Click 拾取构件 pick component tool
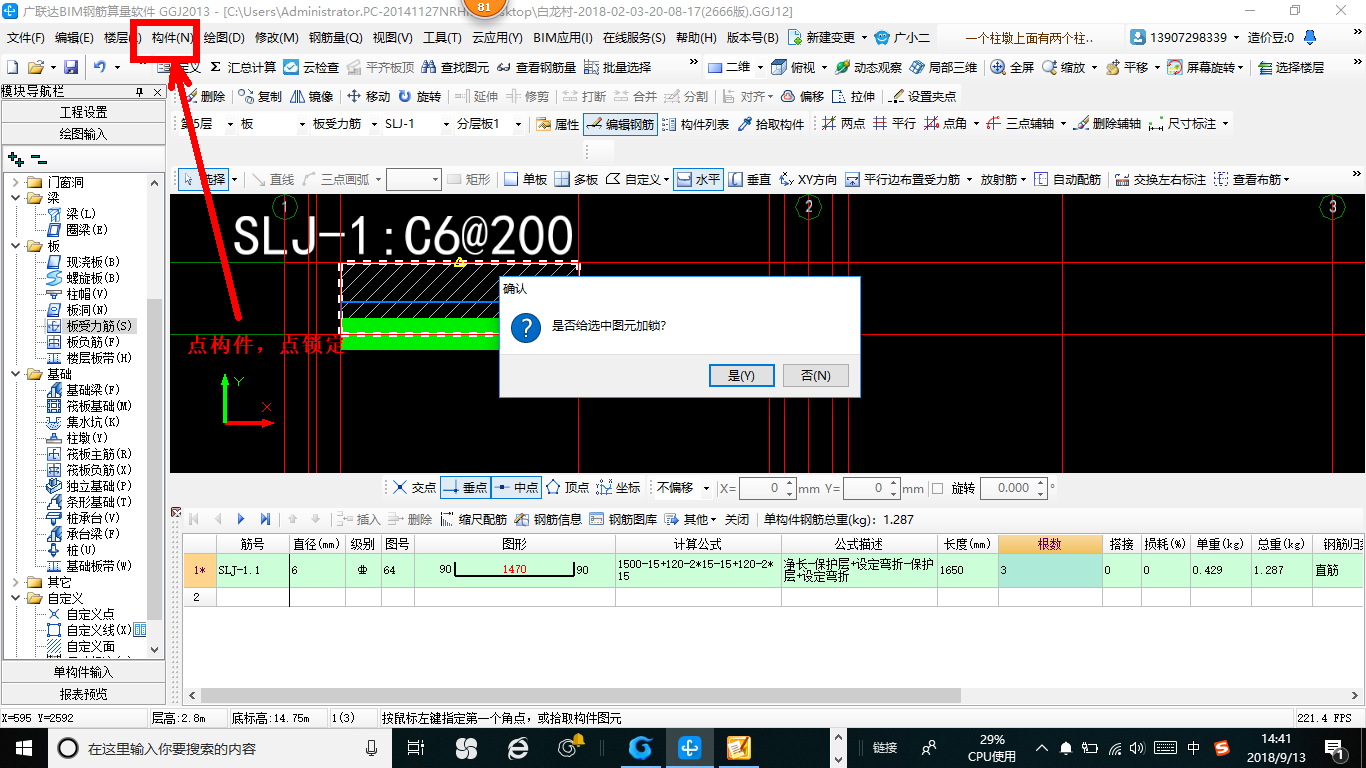 pyautogui.click(x=771, y=124)
